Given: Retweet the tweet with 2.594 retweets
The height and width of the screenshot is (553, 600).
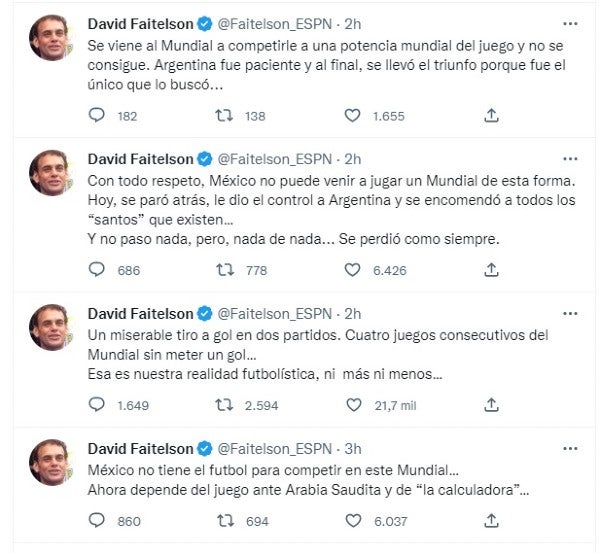Looking at the screenshot, I should click(226, 404).
